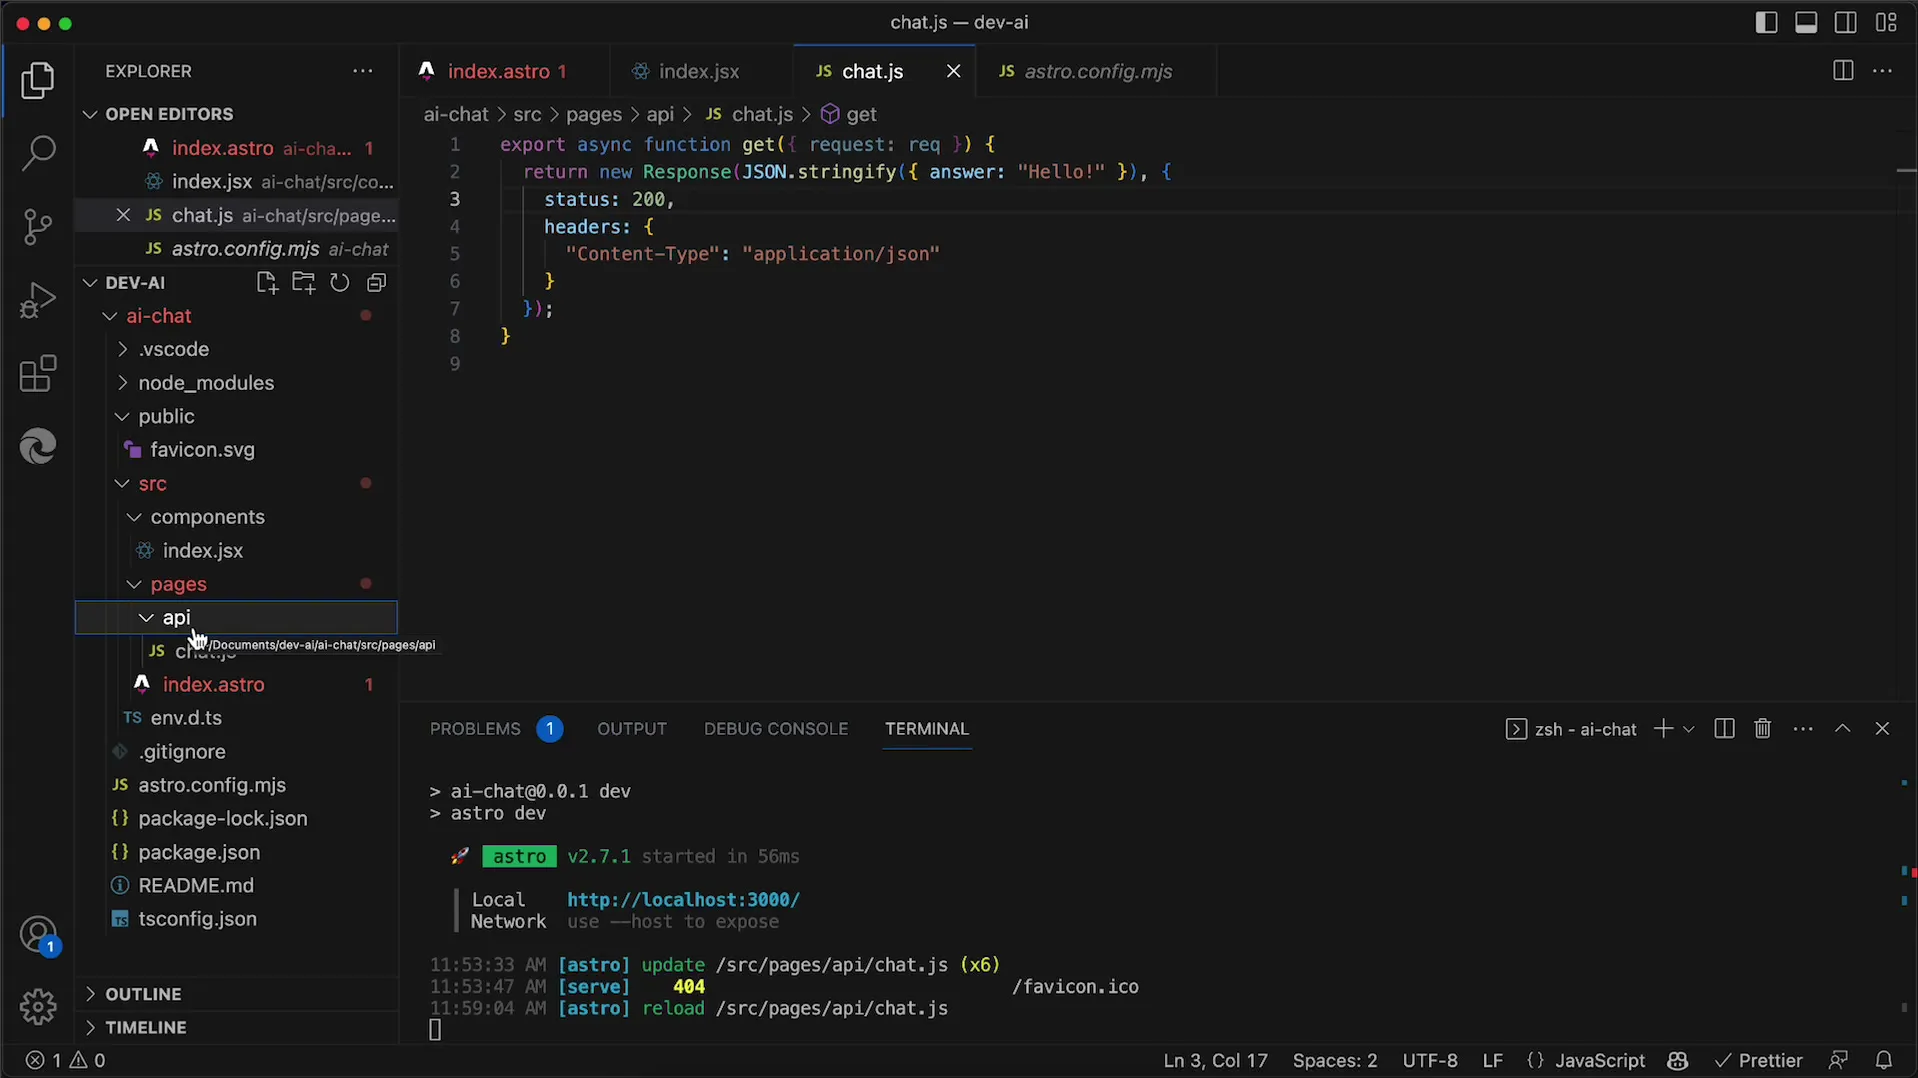Open notifications bell in status bar

(x=1884, y=1060)
